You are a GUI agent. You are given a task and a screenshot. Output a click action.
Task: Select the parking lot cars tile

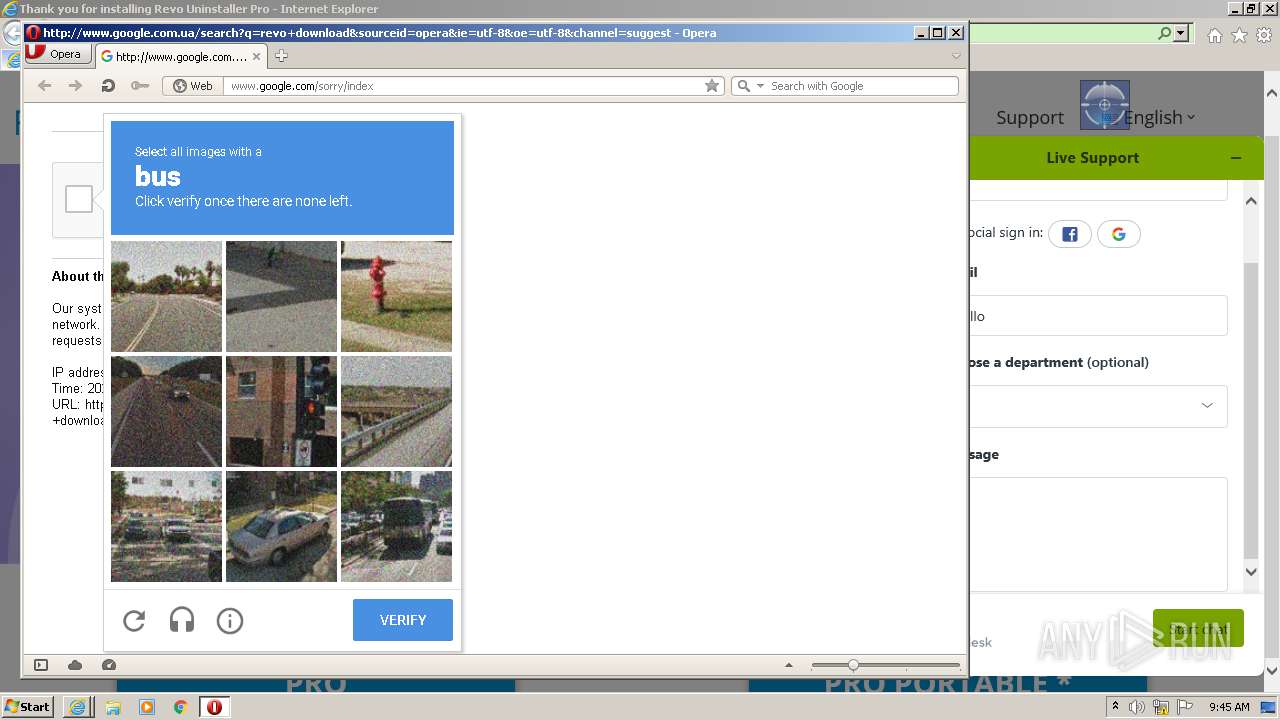tap(166, 526)
